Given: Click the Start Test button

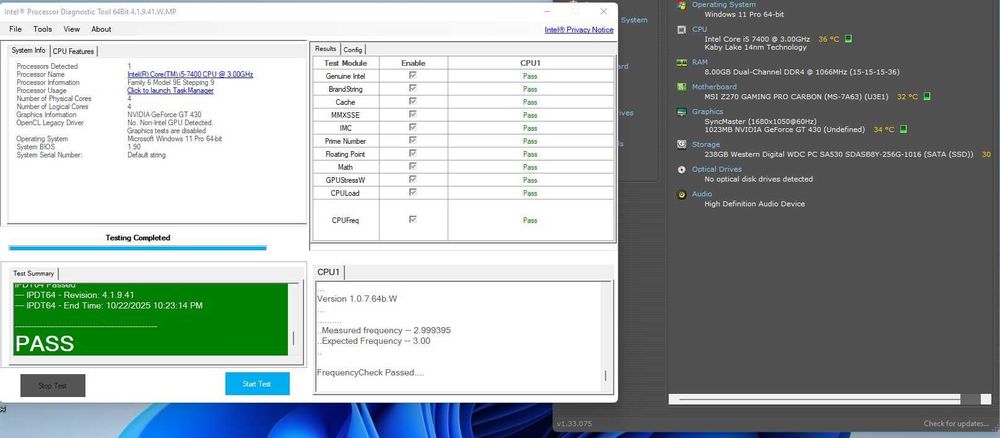Looking at the screenshot, I should [257, 384].
